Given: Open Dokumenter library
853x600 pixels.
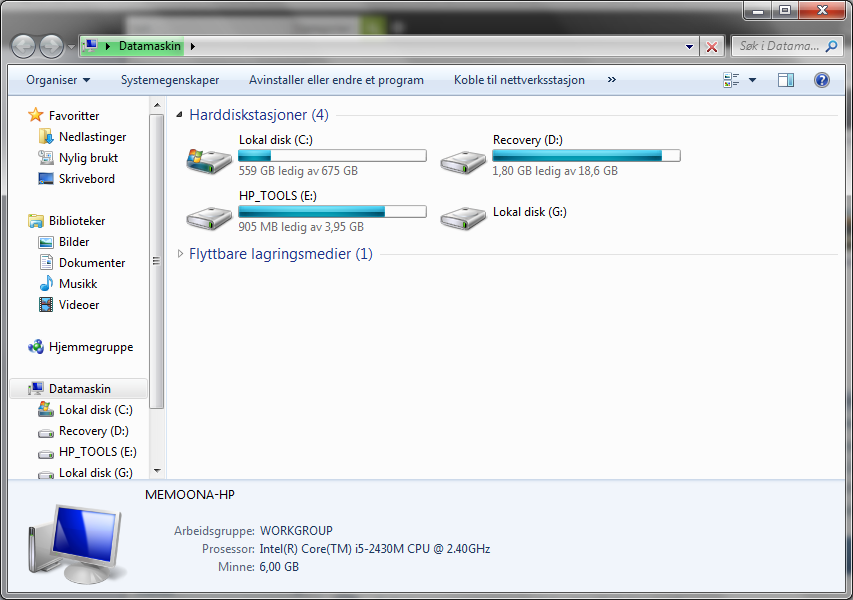Looking at the screenshot, I should (x=92, y=263).
